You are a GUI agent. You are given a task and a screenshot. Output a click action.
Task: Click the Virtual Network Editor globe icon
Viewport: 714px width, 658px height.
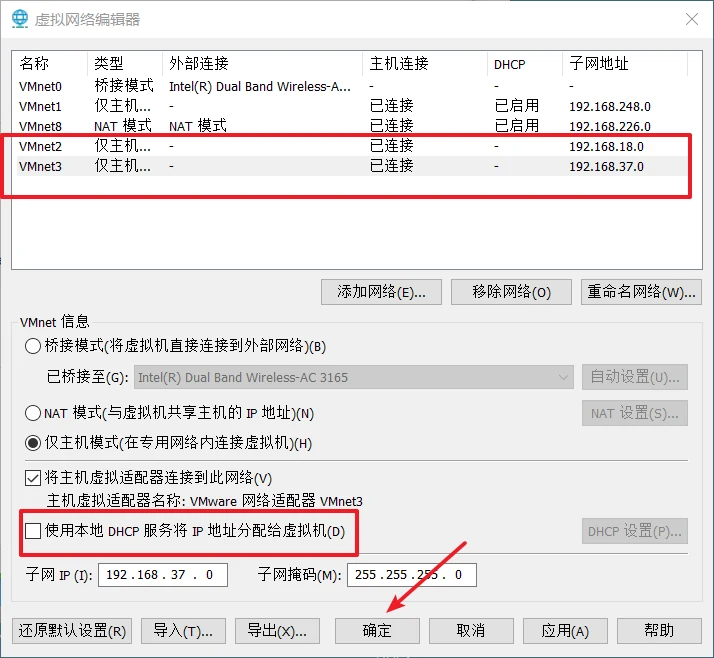pyautogui.click(x=20, y=19)
